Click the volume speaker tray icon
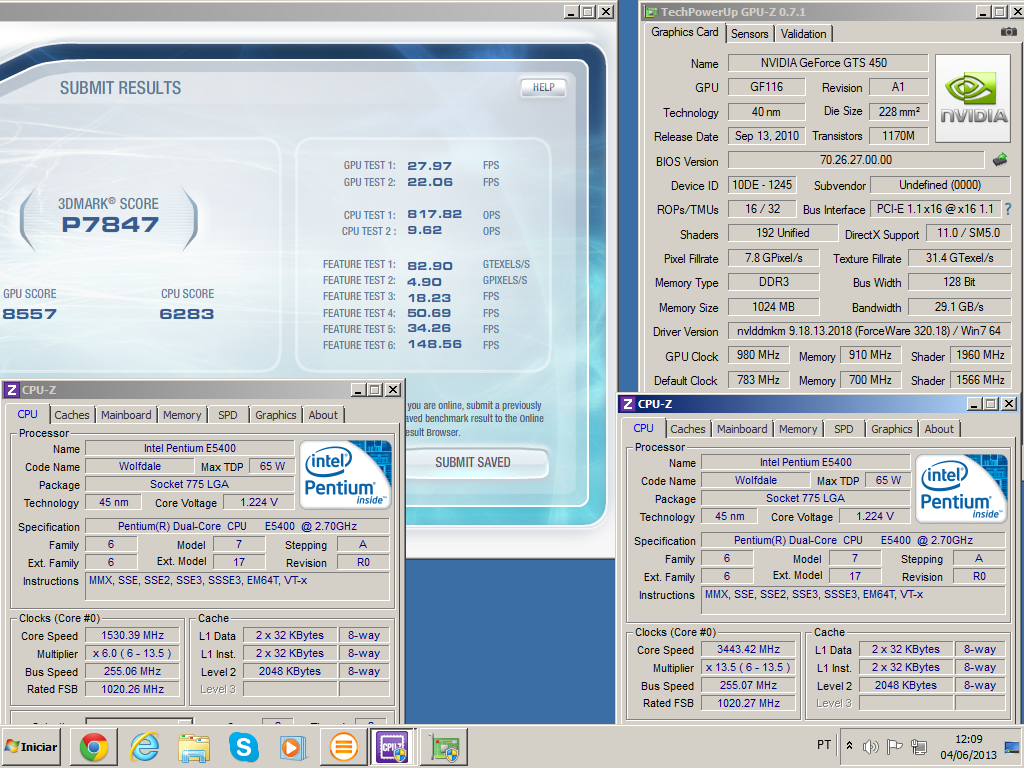 pyautogui.click(x=871, y=746)
